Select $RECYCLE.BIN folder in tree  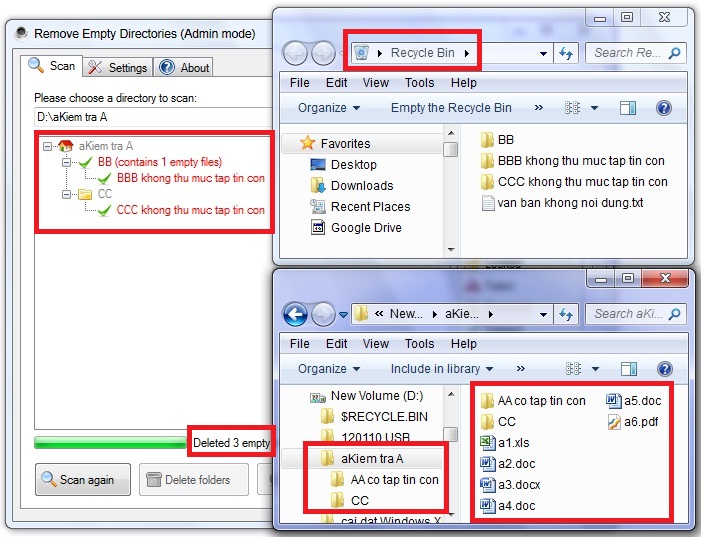pos(375,417)
